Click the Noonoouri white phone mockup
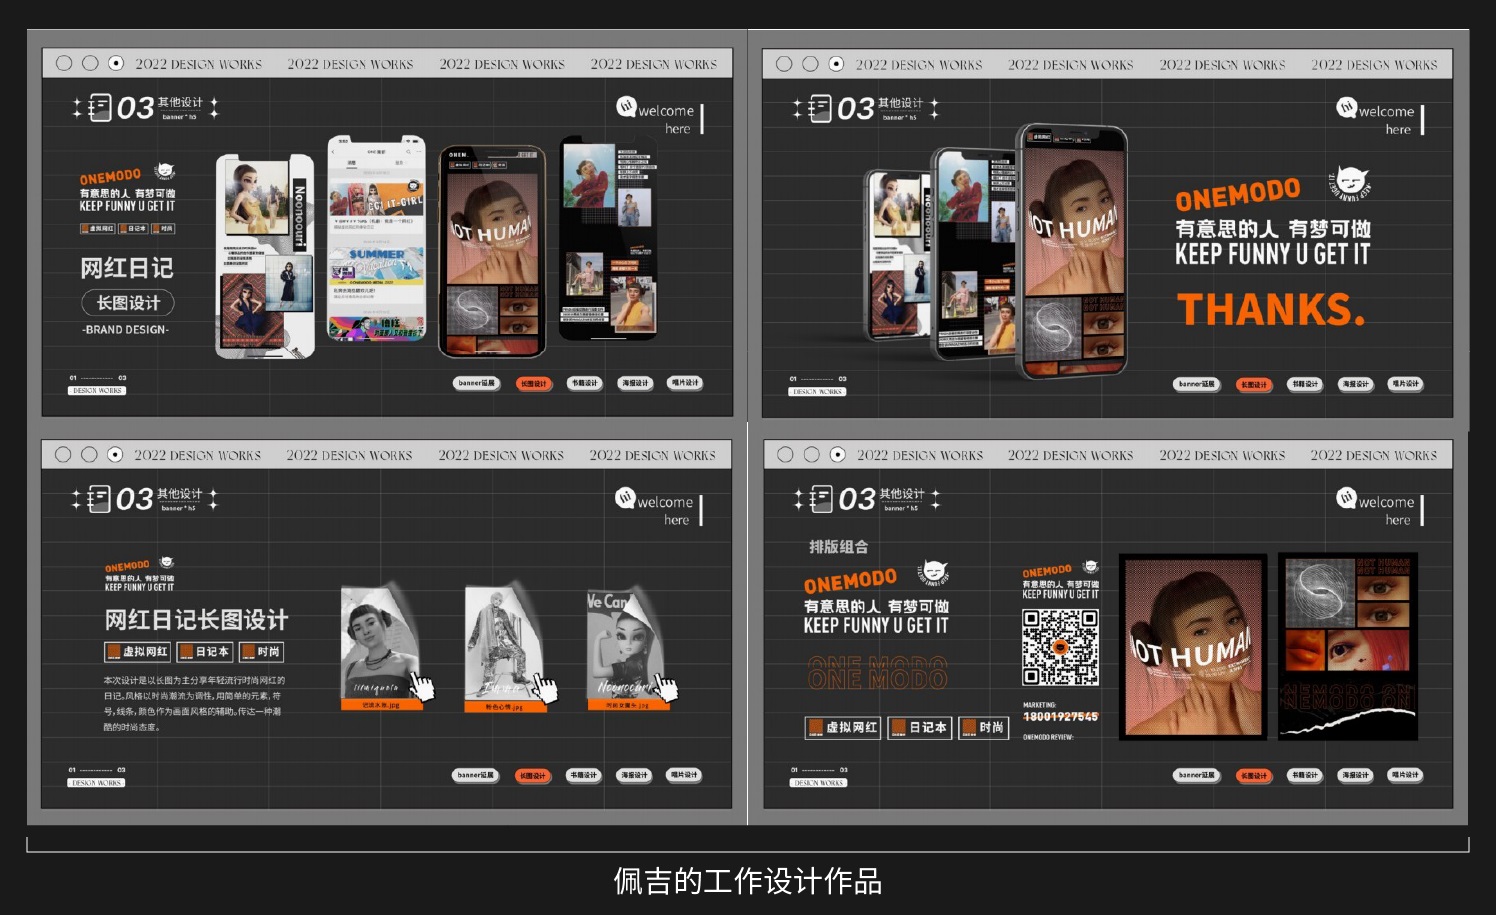This screenshot has width=1496, height=915. point(265,257)
